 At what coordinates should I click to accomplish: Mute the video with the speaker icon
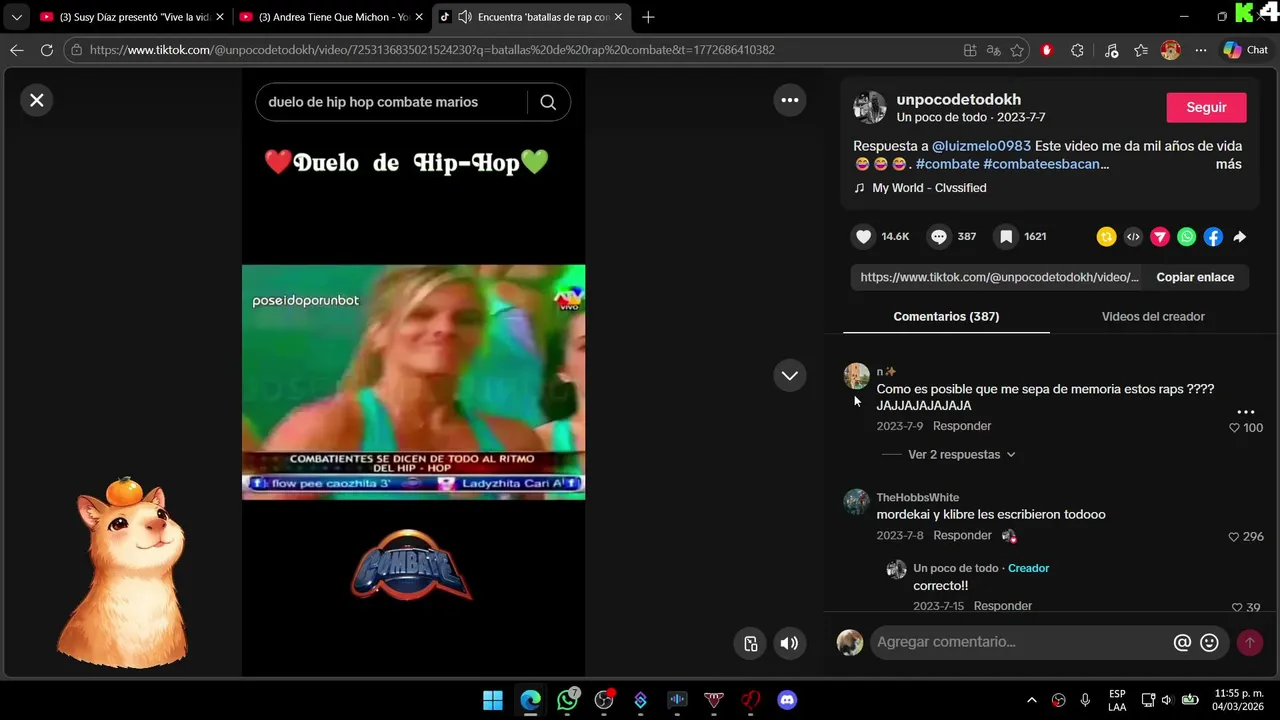(789, 643)
